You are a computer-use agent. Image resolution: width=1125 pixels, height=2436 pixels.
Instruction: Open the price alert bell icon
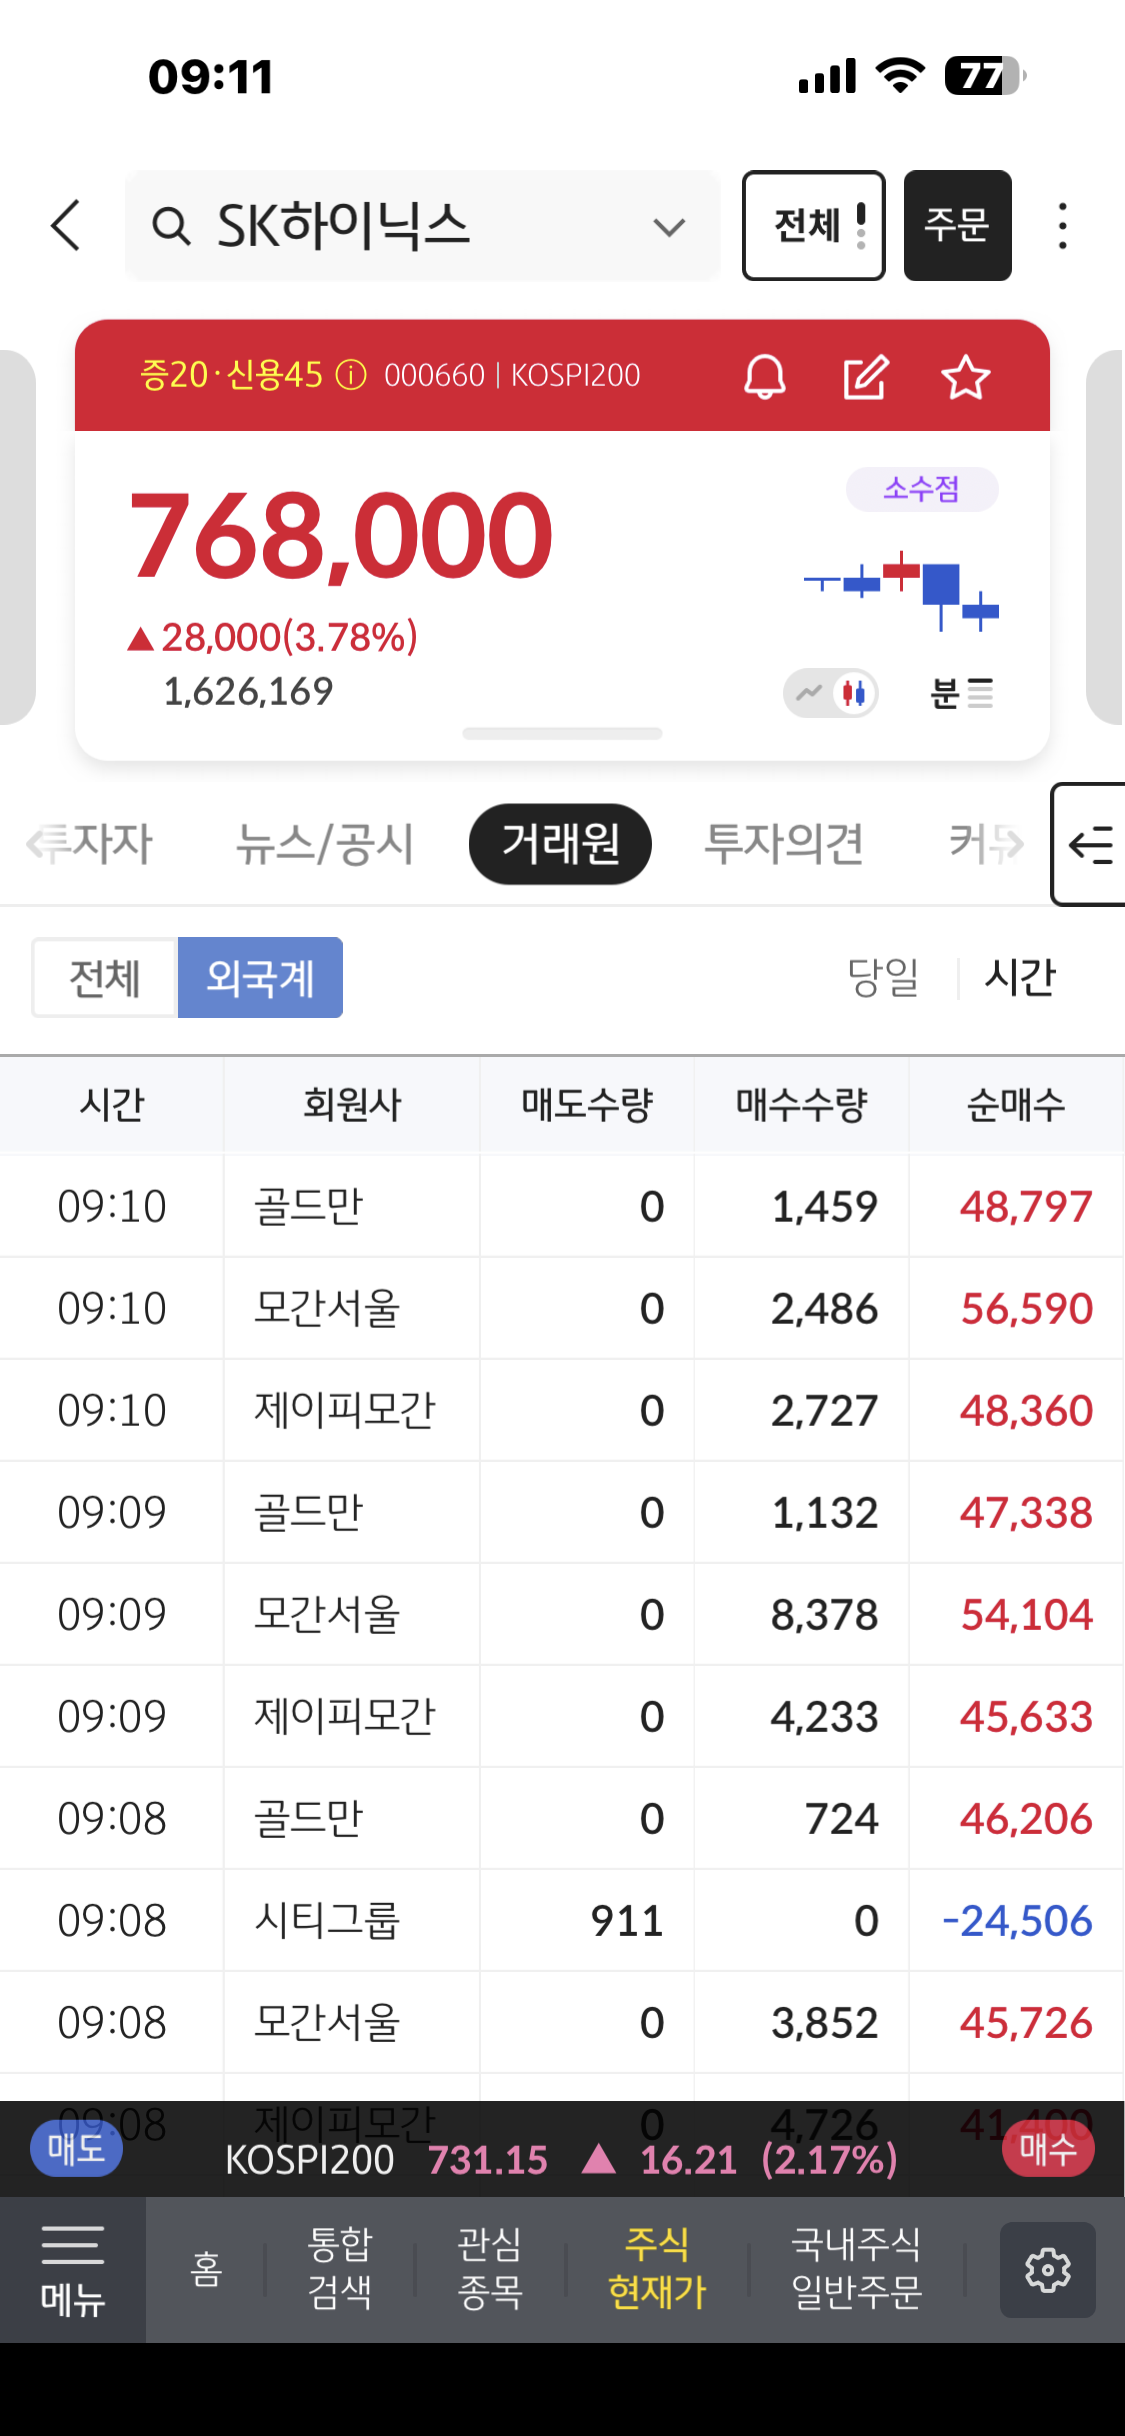click(x=765, y=377)
